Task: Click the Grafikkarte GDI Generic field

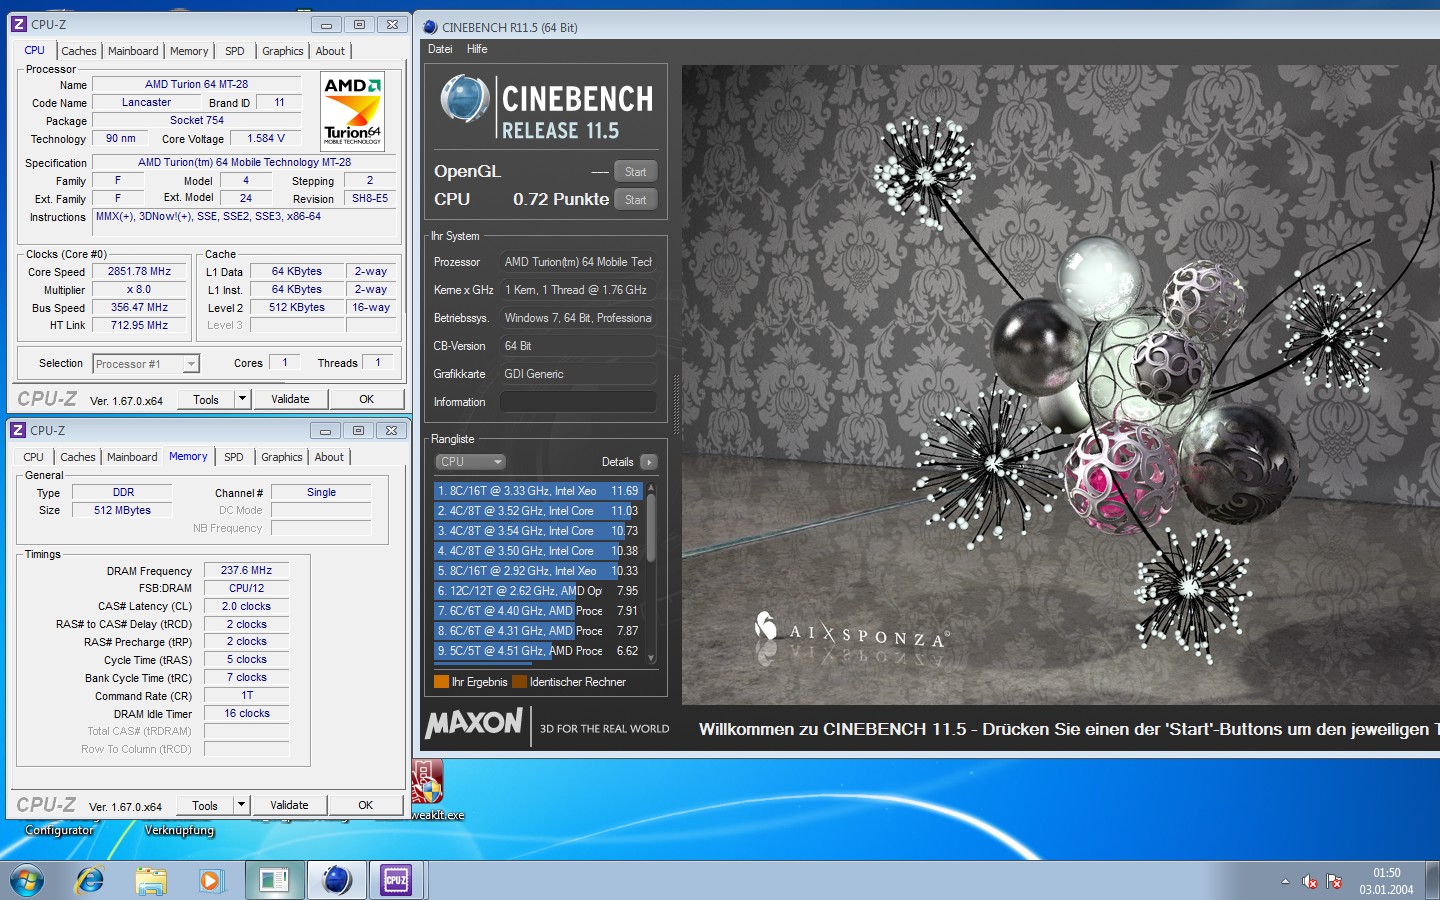Action: pyautogui.click(x=578, y=374)
